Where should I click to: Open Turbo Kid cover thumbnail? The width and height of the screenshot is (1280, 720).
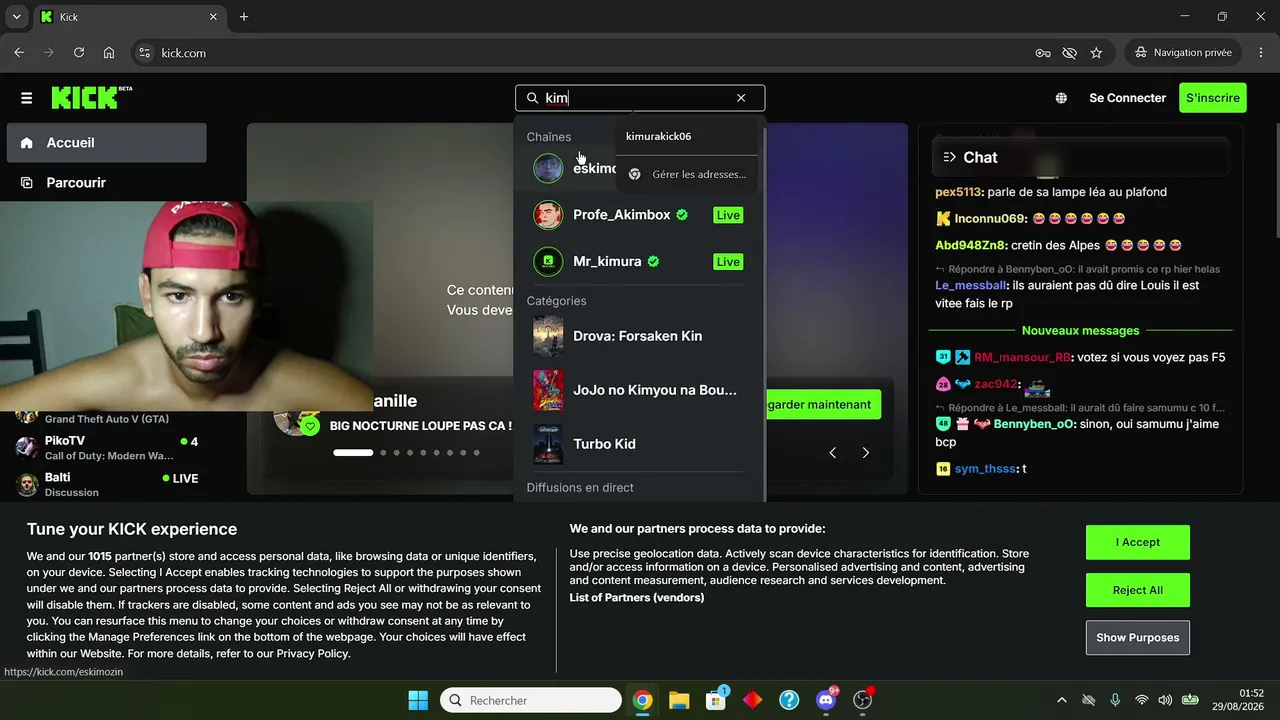[548, 444]
